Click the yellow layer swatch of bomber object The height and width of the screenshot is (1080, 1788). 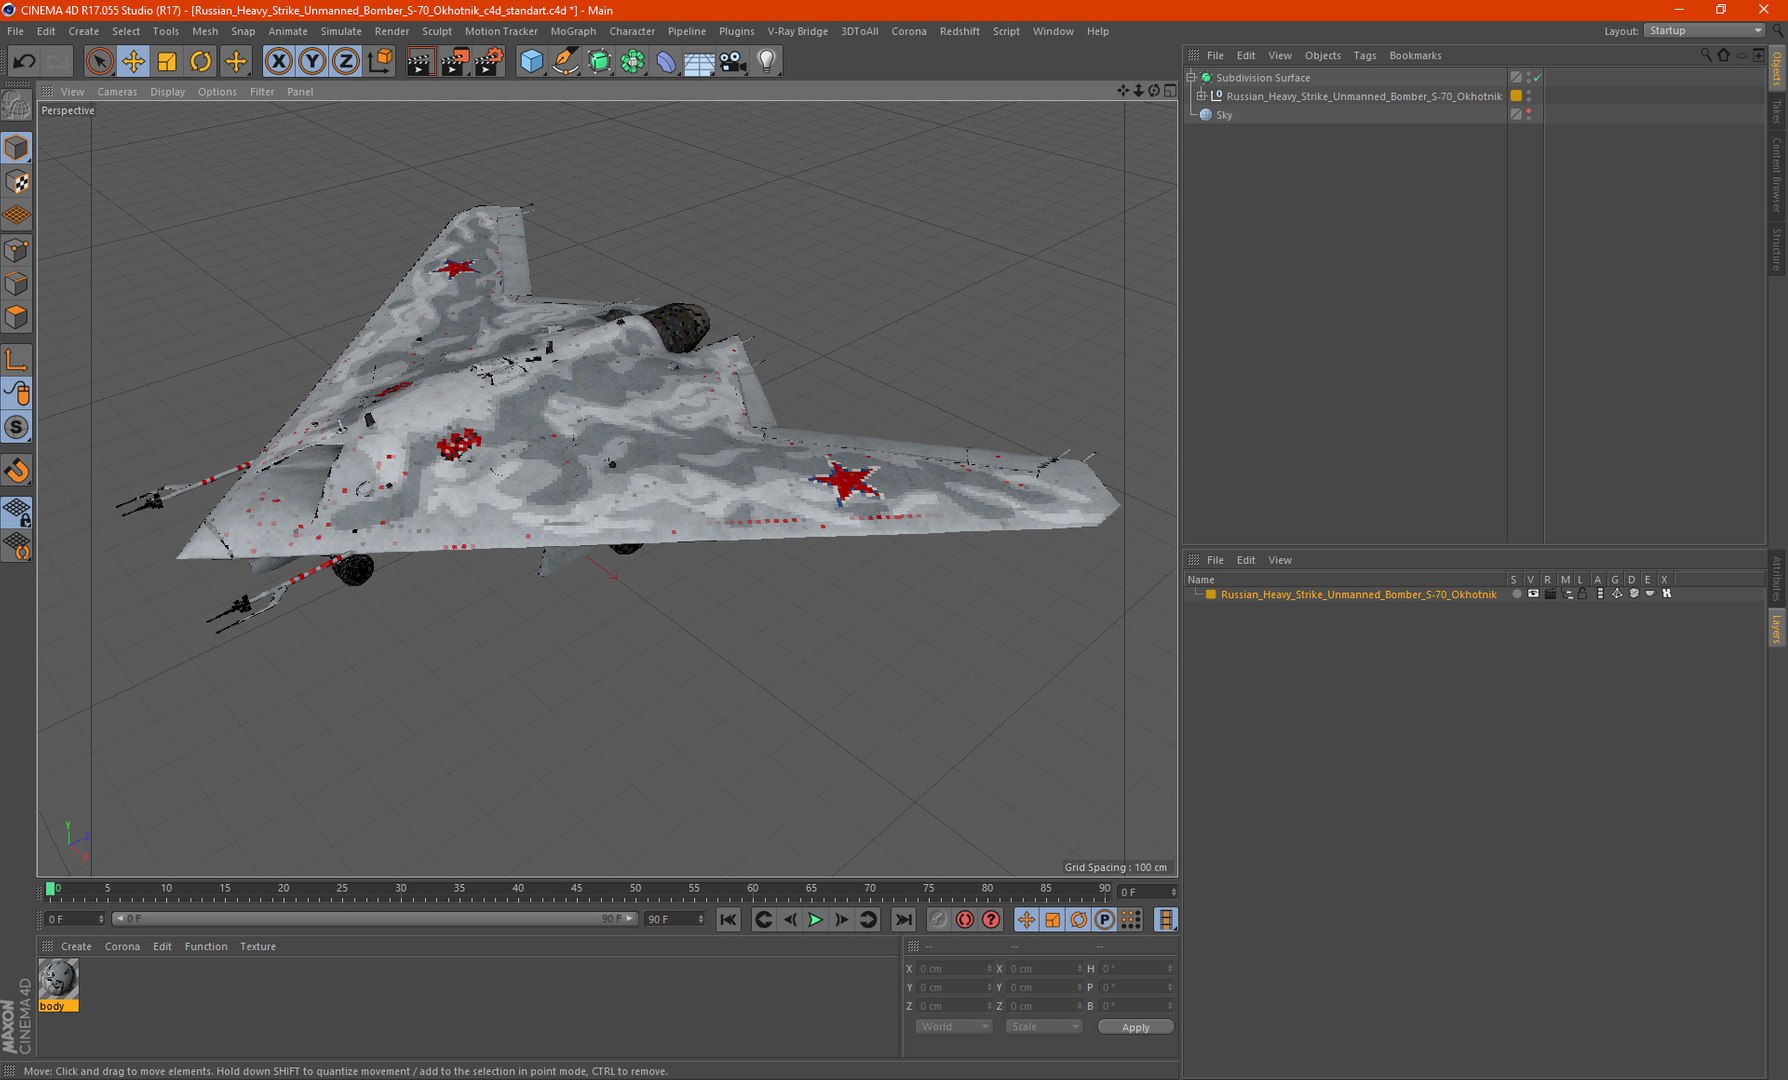tap(1516, 96)
